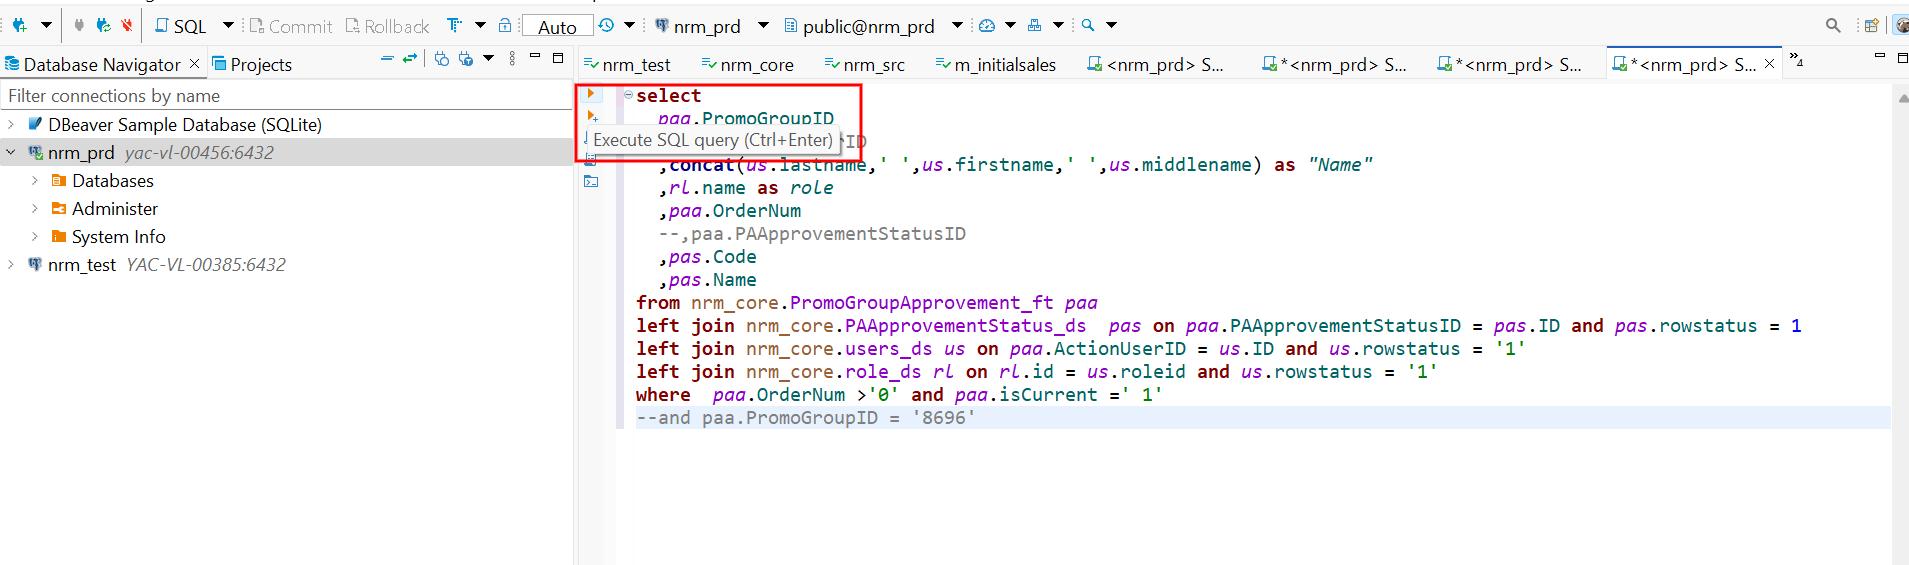Open the SQL console icon in gutter

tap(591, 181)
